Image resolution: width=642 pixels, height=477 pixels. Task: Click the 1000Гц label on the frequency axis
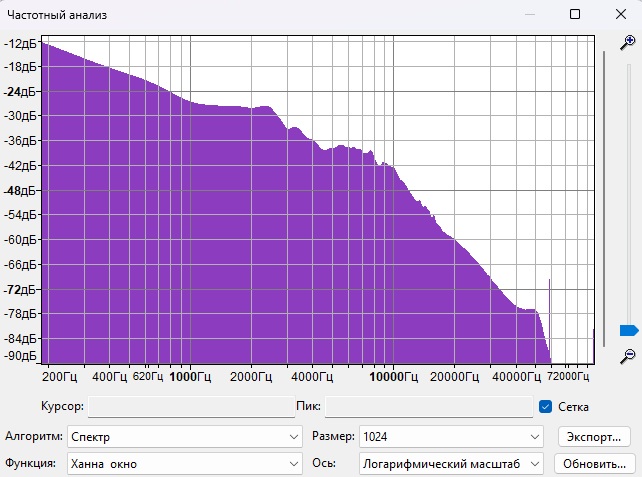tap(190, 377)
